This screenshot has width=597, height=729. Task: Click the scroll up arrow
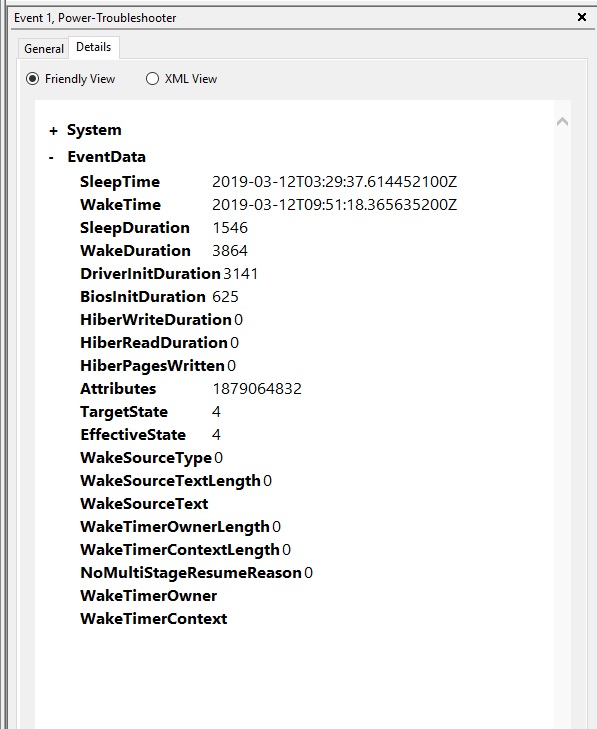pyautogui.click(x=562, y=122)
